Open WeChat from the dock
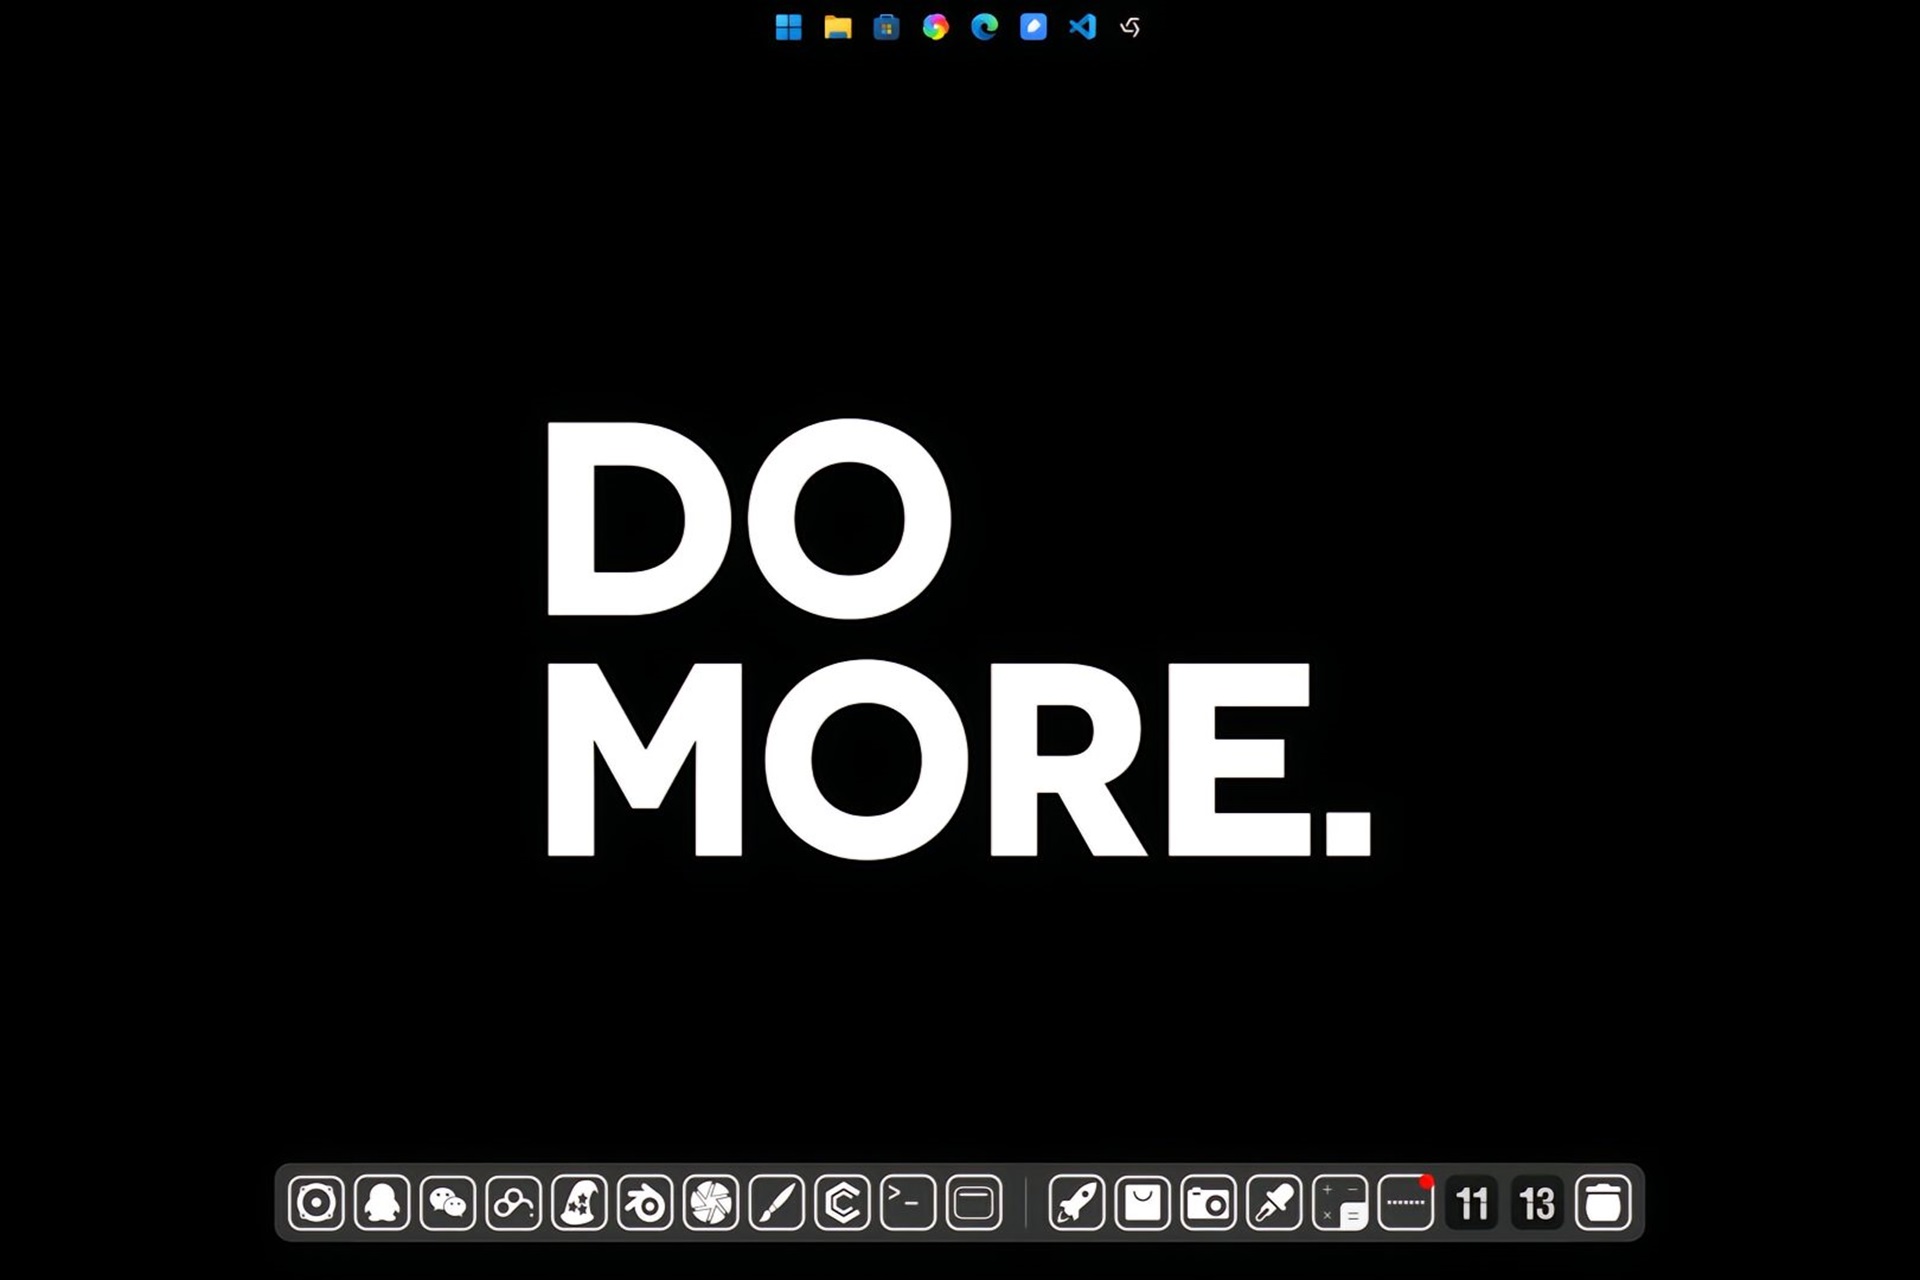1920x1280 pixels. coord(448,1202)
